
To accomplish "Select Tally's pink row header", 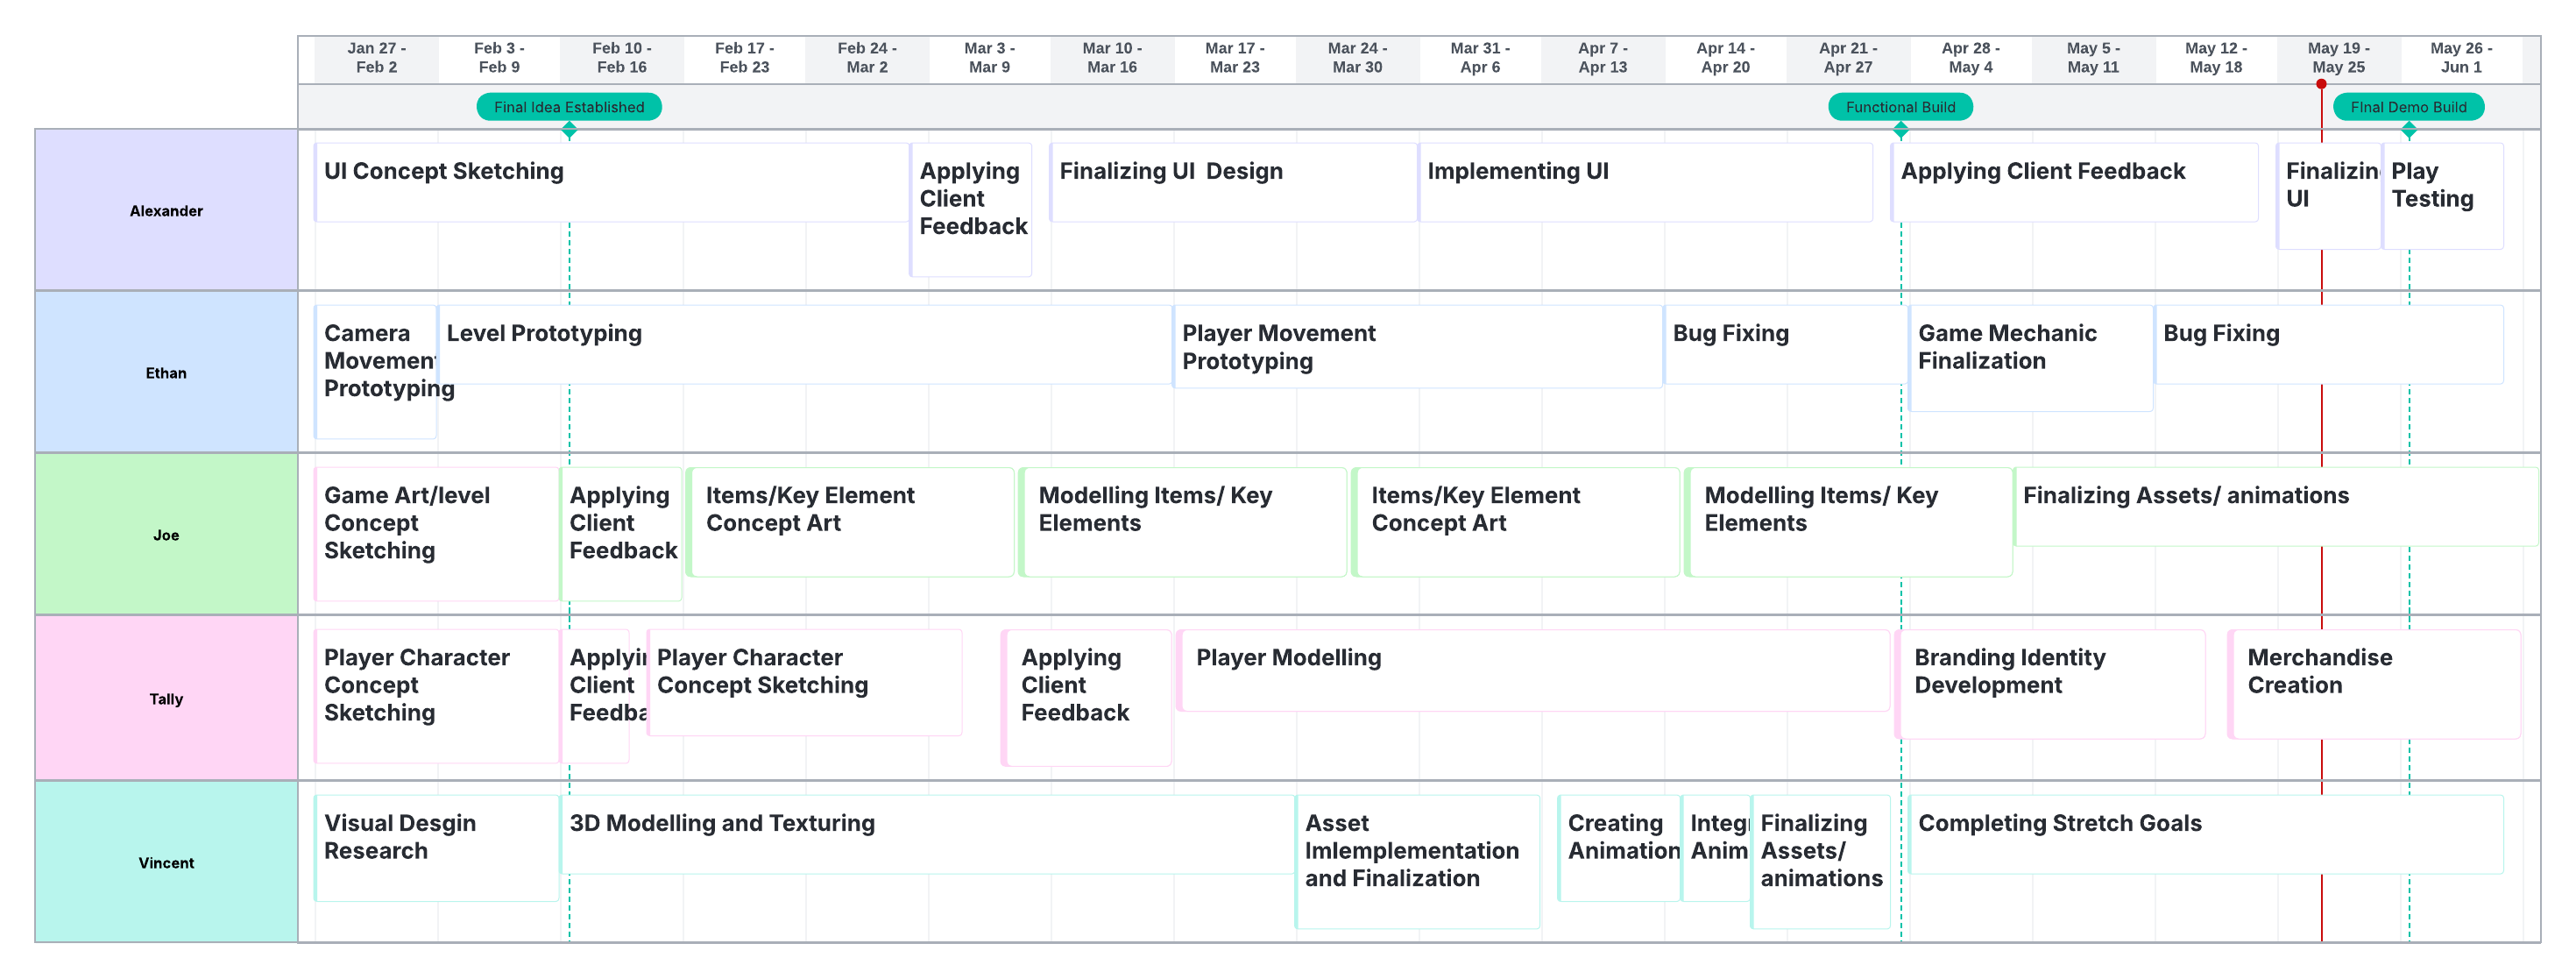I will pyautogui.click(x=166, y=699).
